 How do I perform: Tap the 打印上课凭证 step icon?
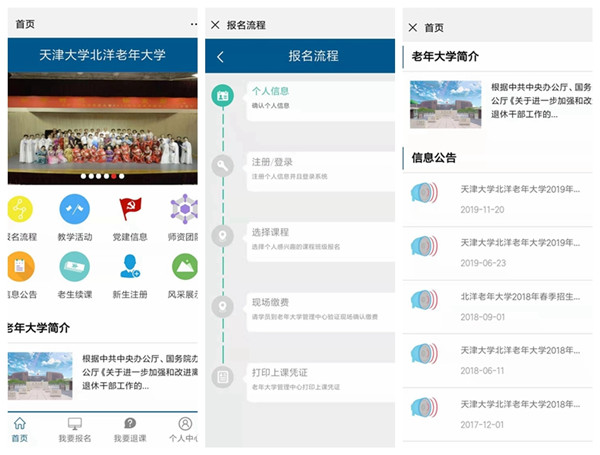point(223,377)
